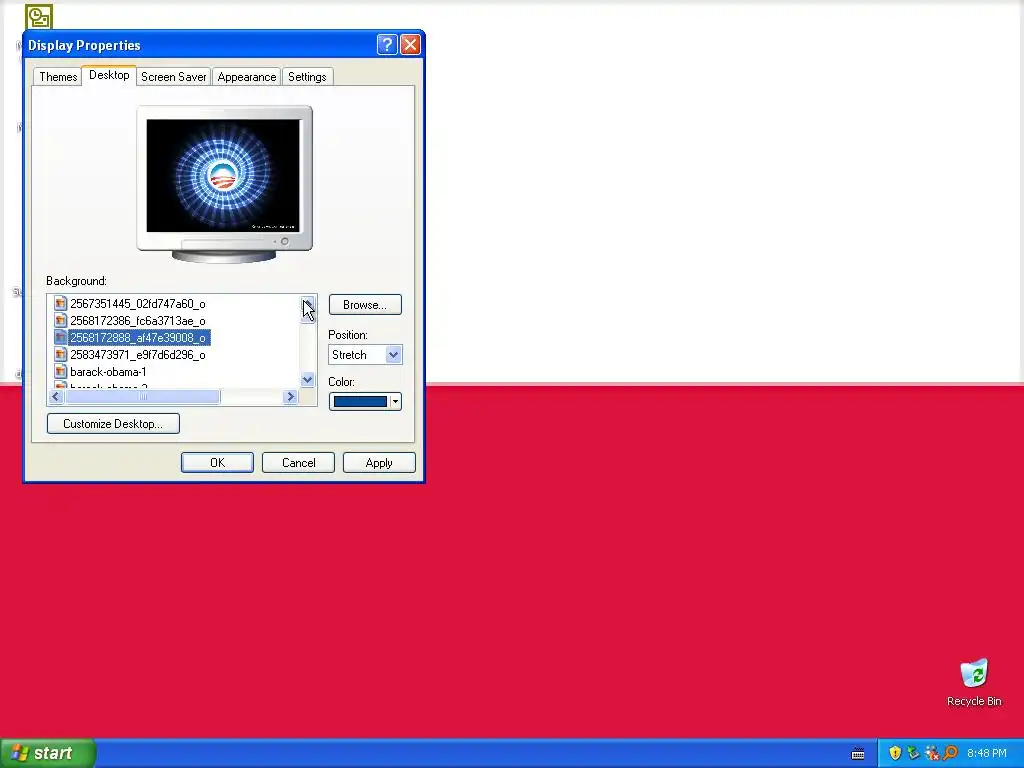Click the keyboard icon on taskbar

pos(858,754)
